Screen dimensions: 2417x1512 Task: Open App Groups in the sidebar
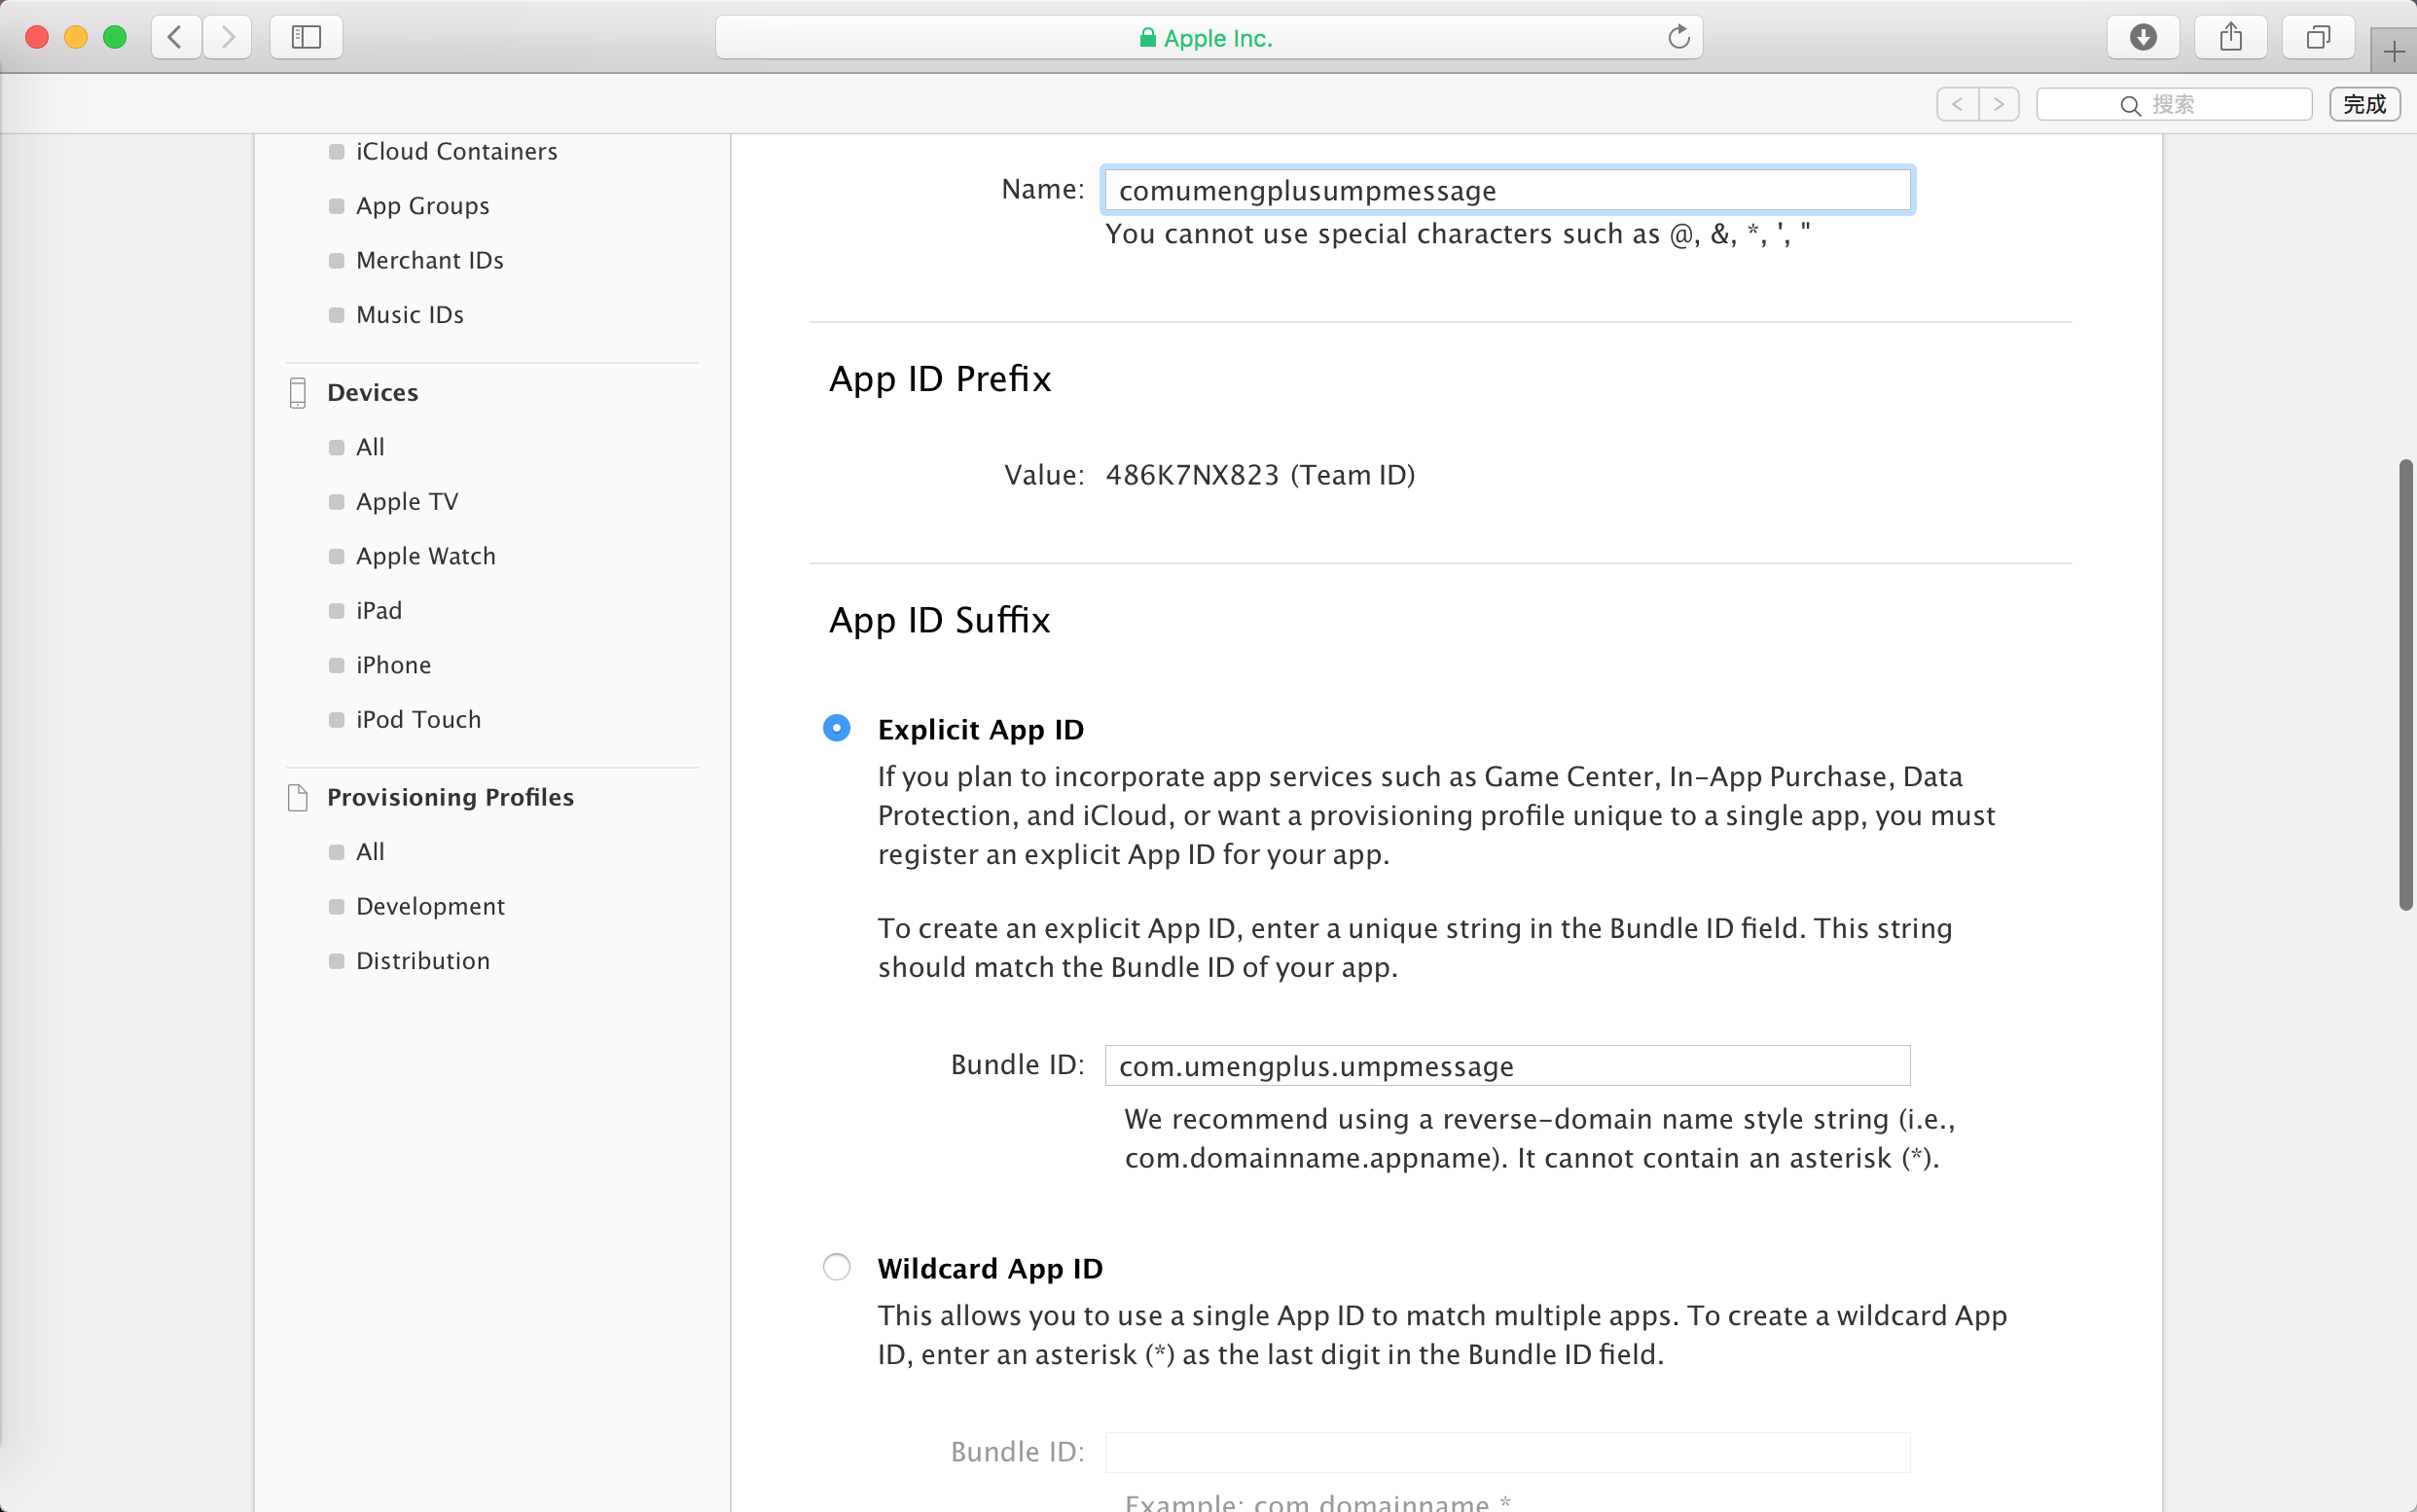click(423, 206)
